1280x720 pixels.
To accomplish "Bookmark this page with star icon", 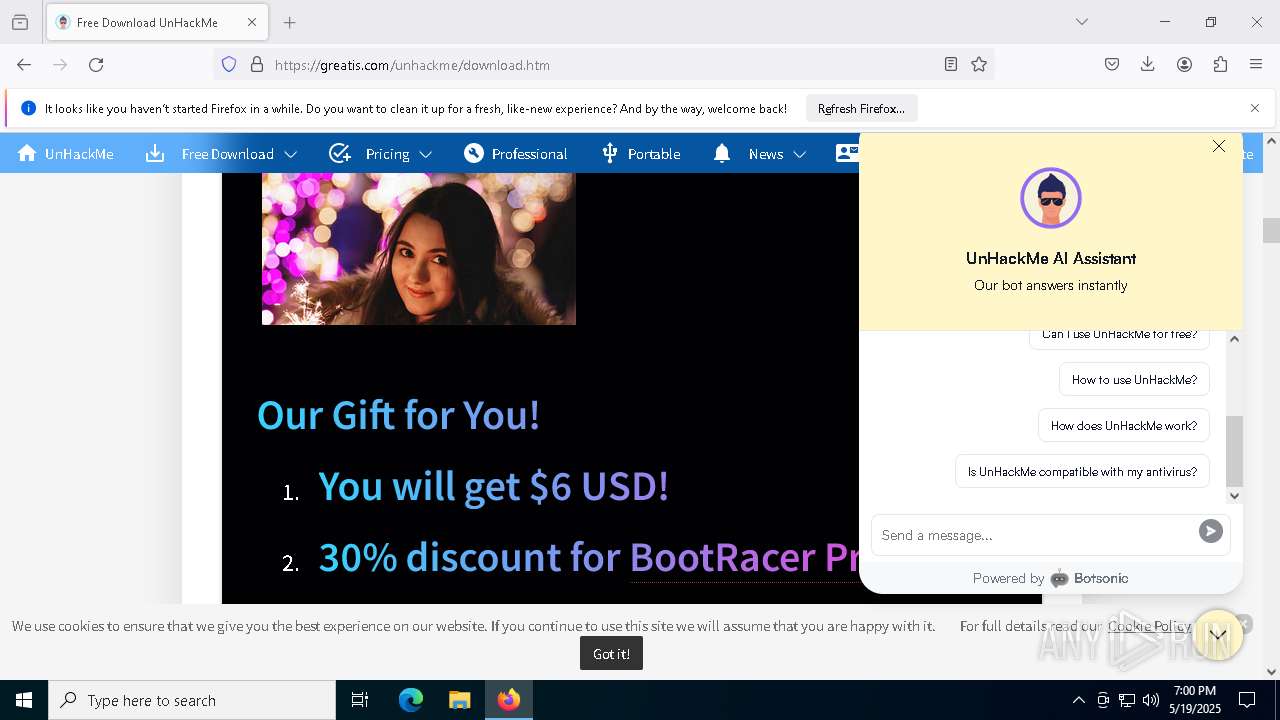I will click(x=979, y=64).
